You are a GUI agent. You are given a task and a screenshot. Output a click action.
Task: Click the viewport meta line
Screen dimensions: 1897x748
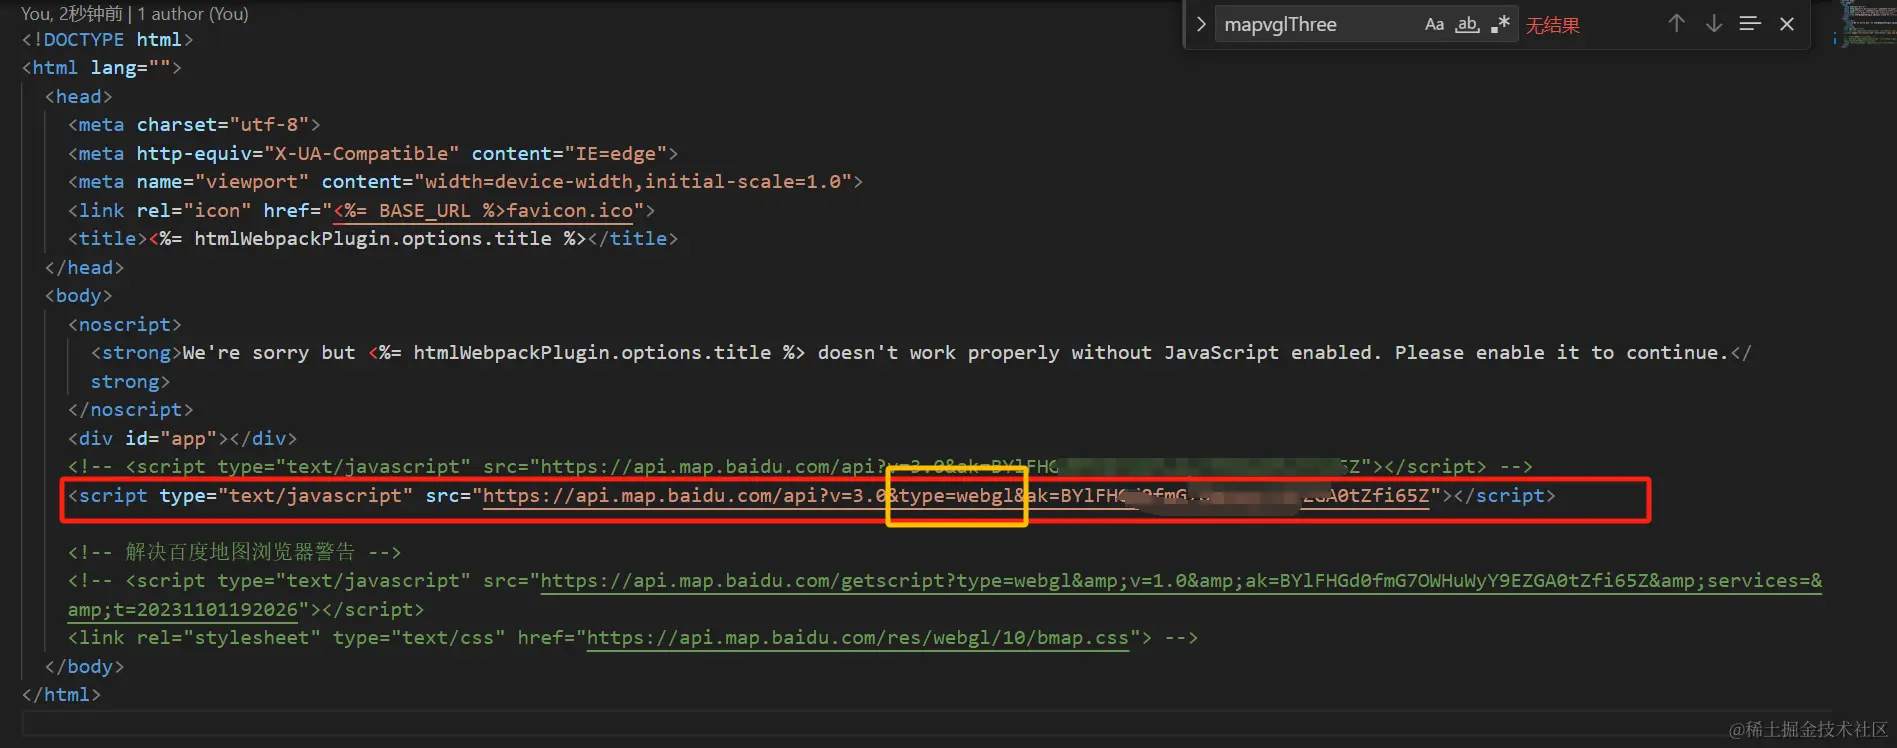tap(465, 182)
